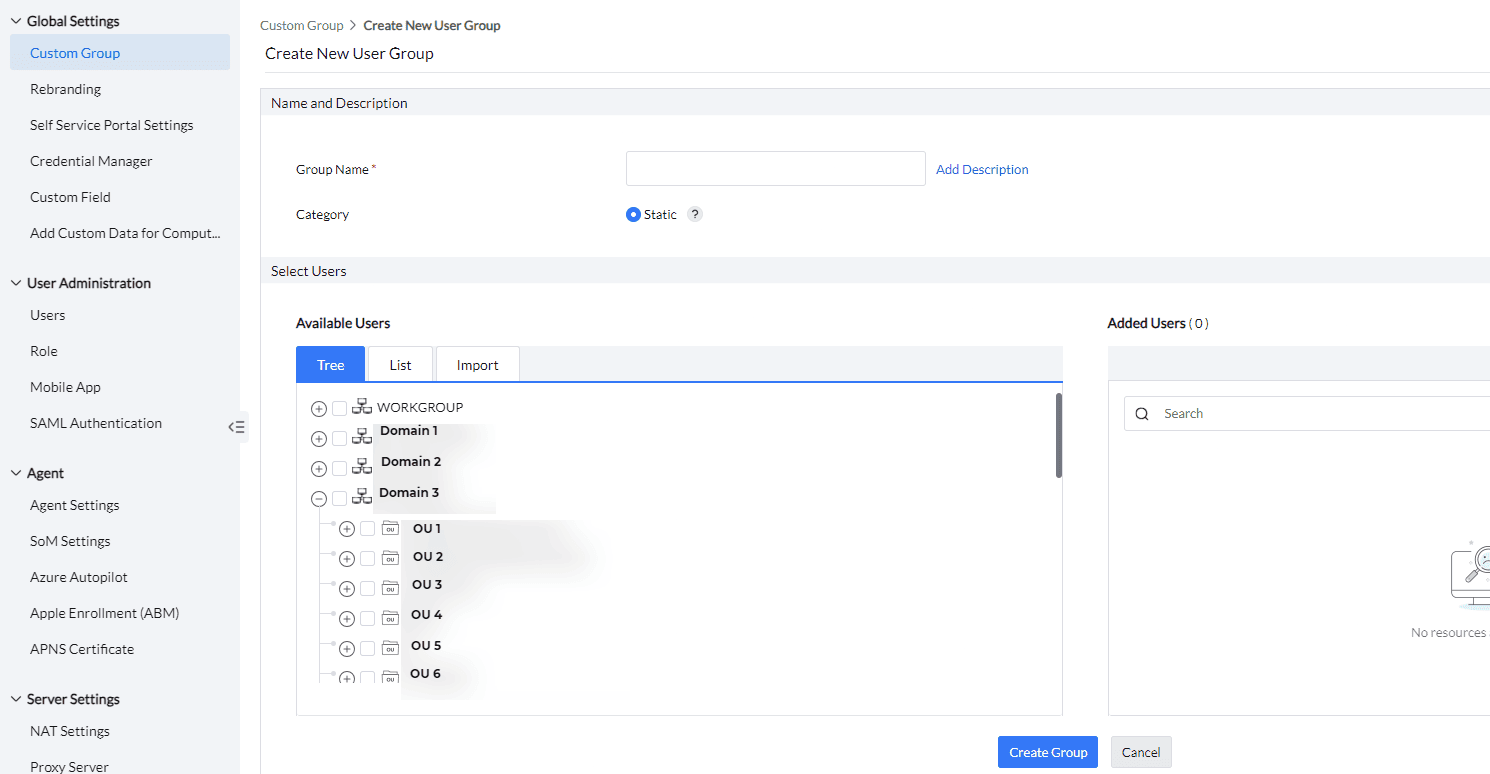Click the domain network icon next to WORKGROUP
1490x774 pixels.
tap(361, 406)
